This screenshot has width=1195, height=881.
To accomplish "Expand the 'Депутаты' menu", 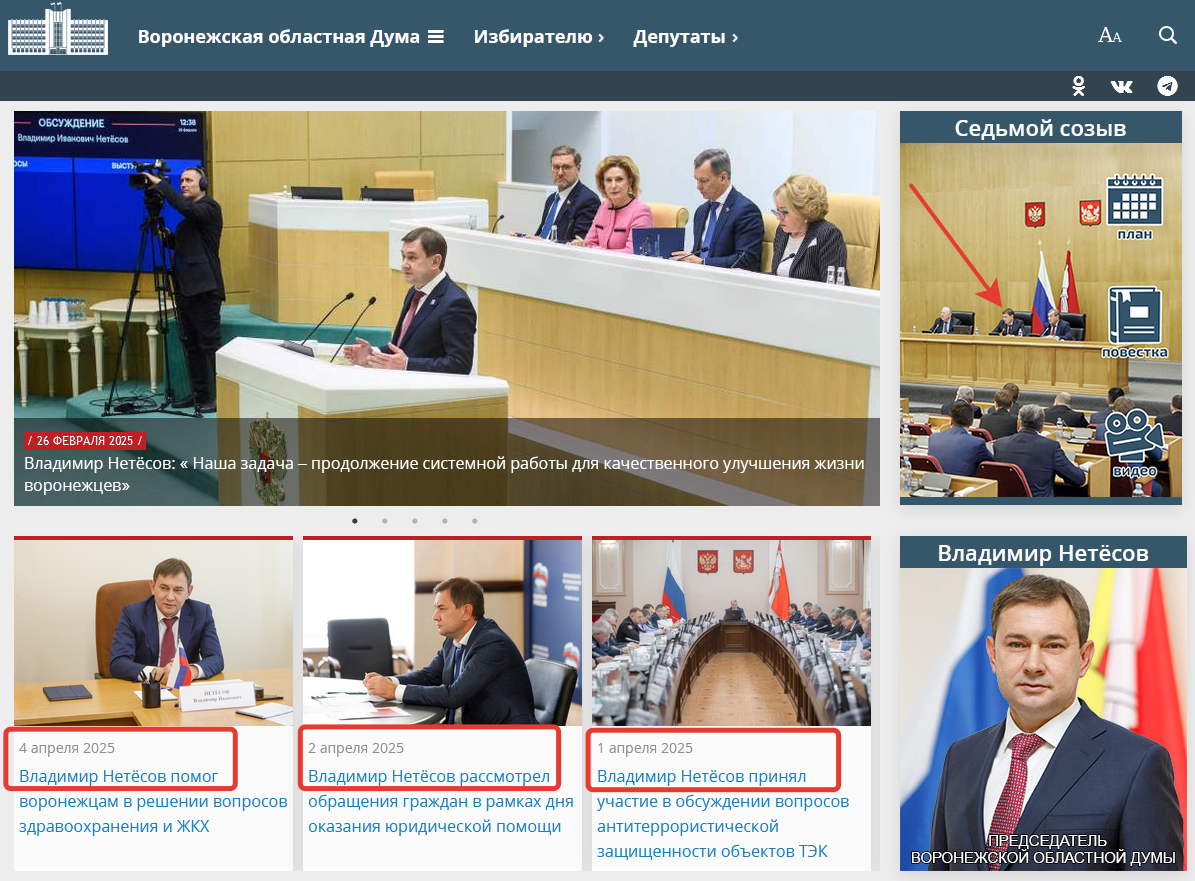I will (x=685, y=37).
